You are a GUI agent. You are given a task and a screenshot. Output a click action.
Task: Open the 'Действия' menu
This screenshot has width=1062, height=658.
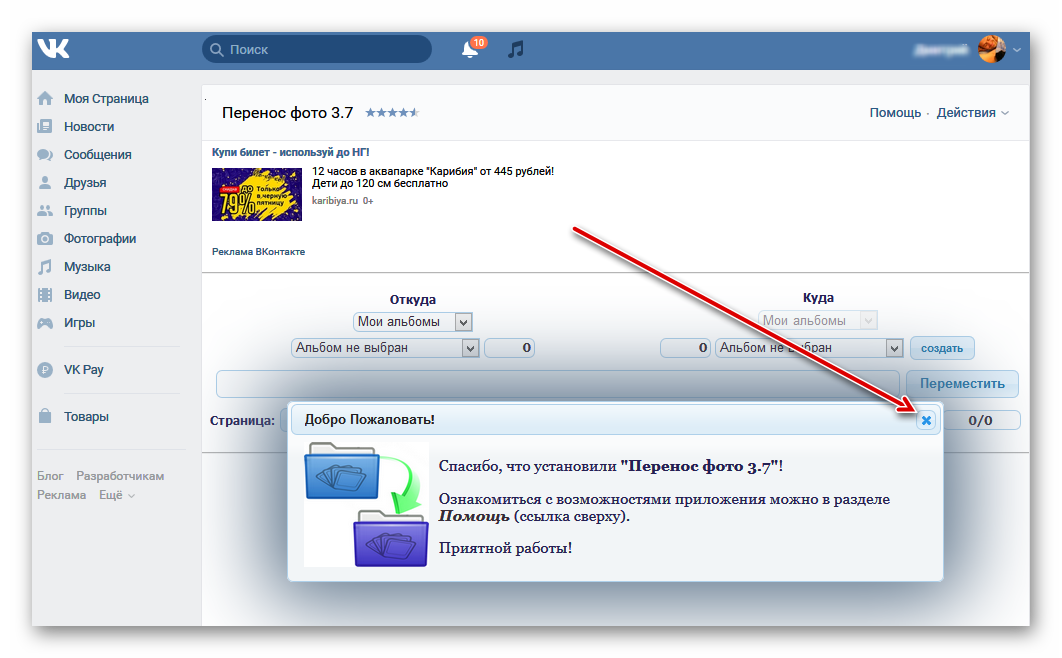pos(972,113)
